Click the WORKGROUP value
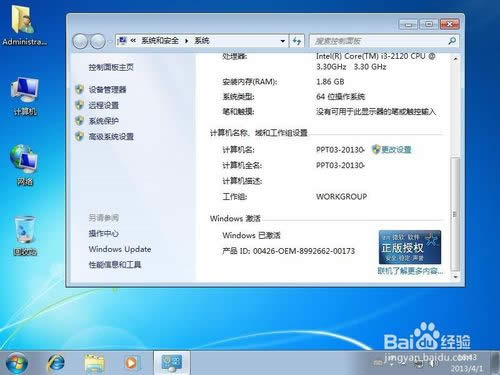Image resolution: width=500 pixels, height=375 pixels. click(341, 196)
